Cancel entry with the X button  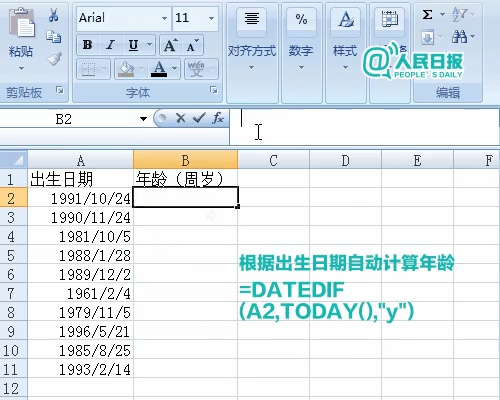click(x=181, y=118)
